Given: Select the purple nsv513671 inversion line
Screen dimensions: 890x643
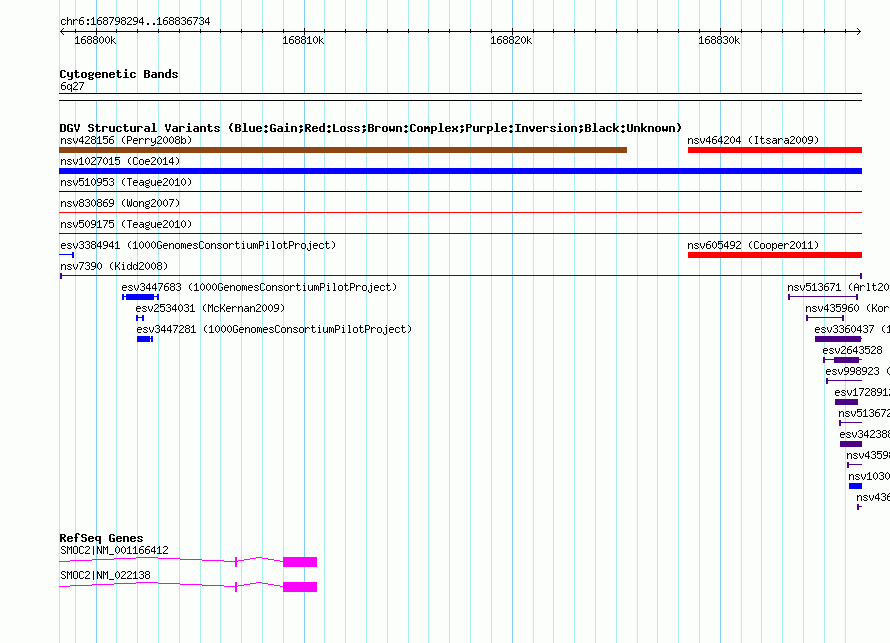Looking at the screenshot, I should tap(823, 297).
